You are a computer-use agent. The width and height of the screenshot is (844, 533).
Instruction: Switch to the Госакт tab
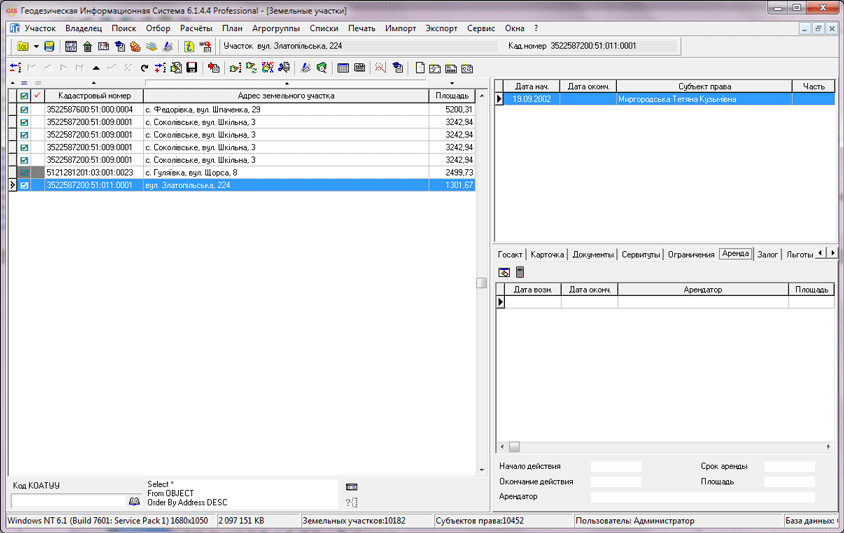pos(510,255)
